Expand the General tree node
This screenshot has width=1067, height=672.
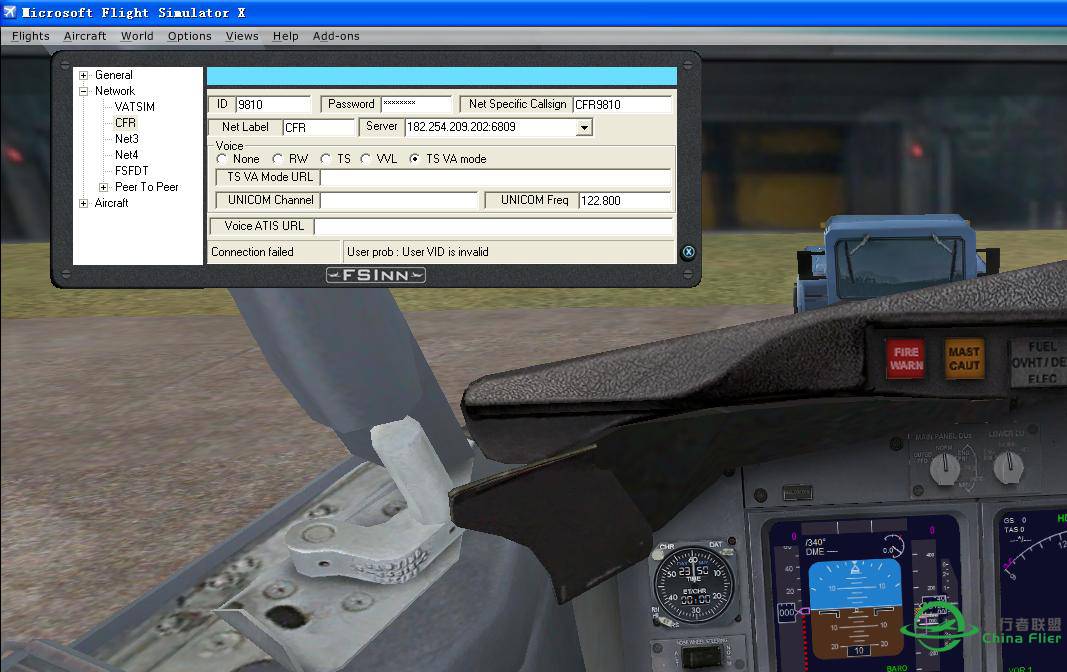[x=84, y=75]
